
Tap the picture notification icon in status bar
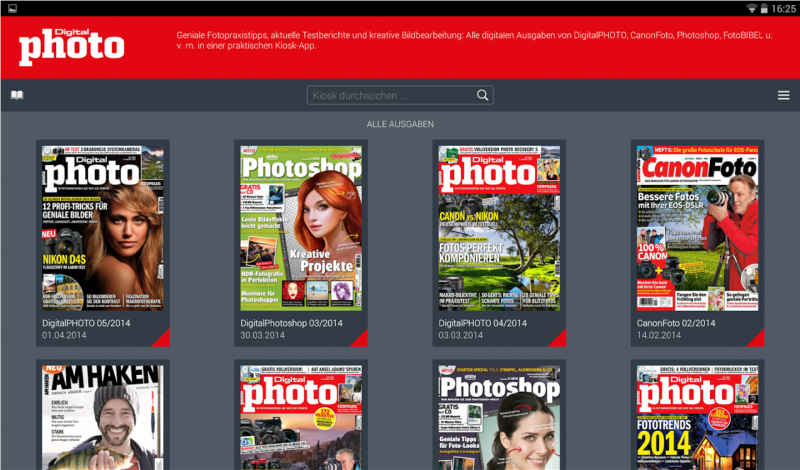[x=9, y=8]
